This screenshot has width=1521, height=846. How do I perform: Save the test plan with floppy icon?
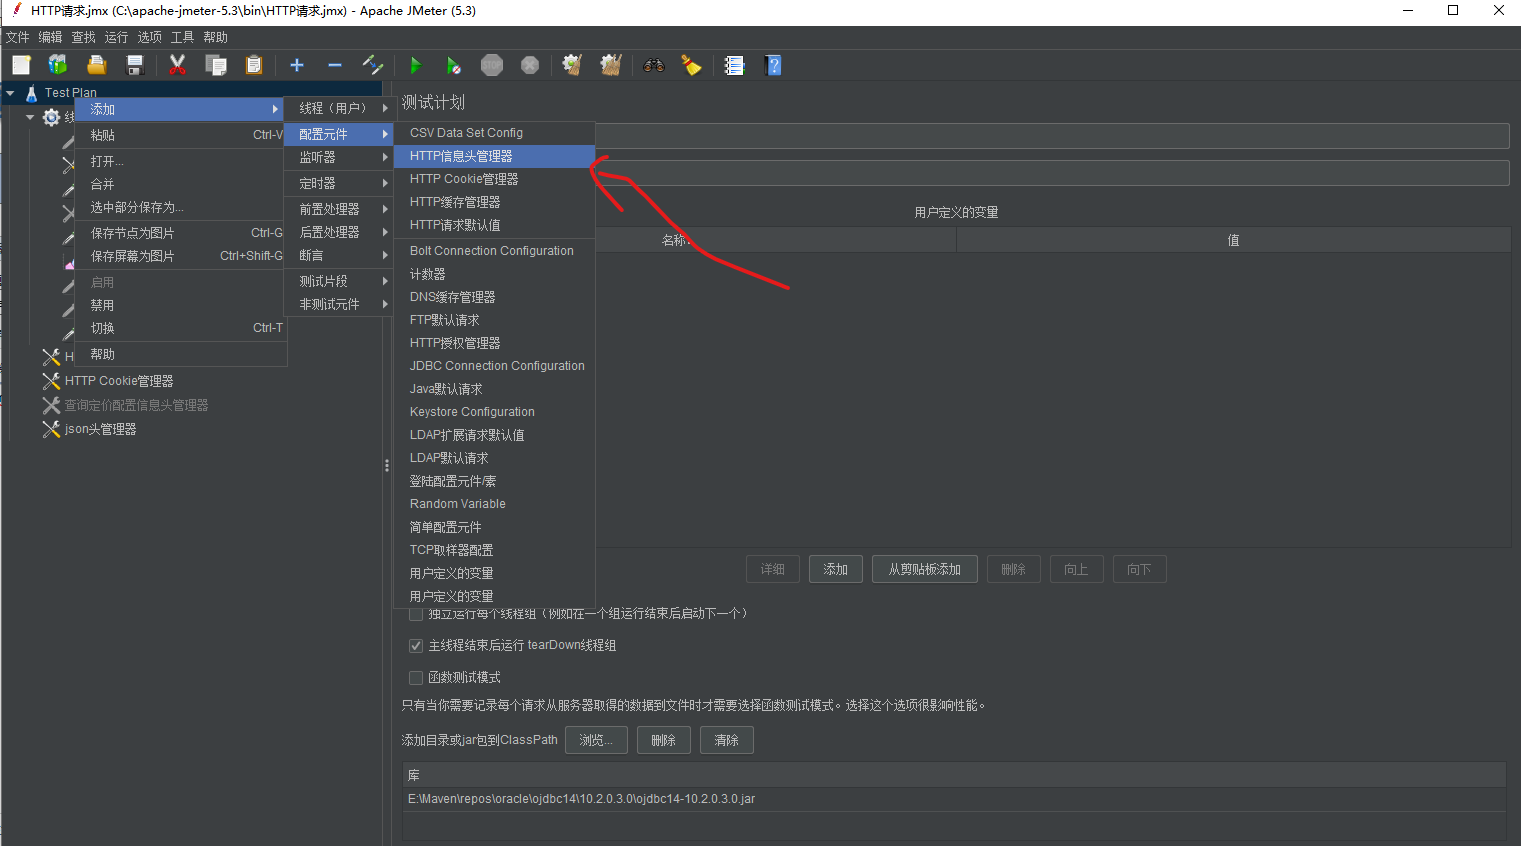(x=135, y=65)
